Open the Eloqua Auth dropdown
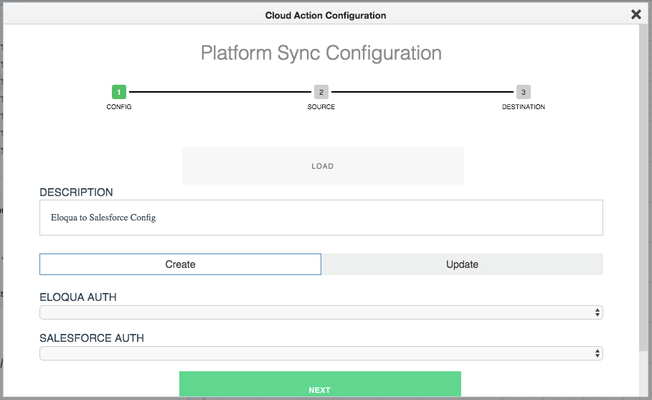Viewport: 652px width, 400px height. 321,313
